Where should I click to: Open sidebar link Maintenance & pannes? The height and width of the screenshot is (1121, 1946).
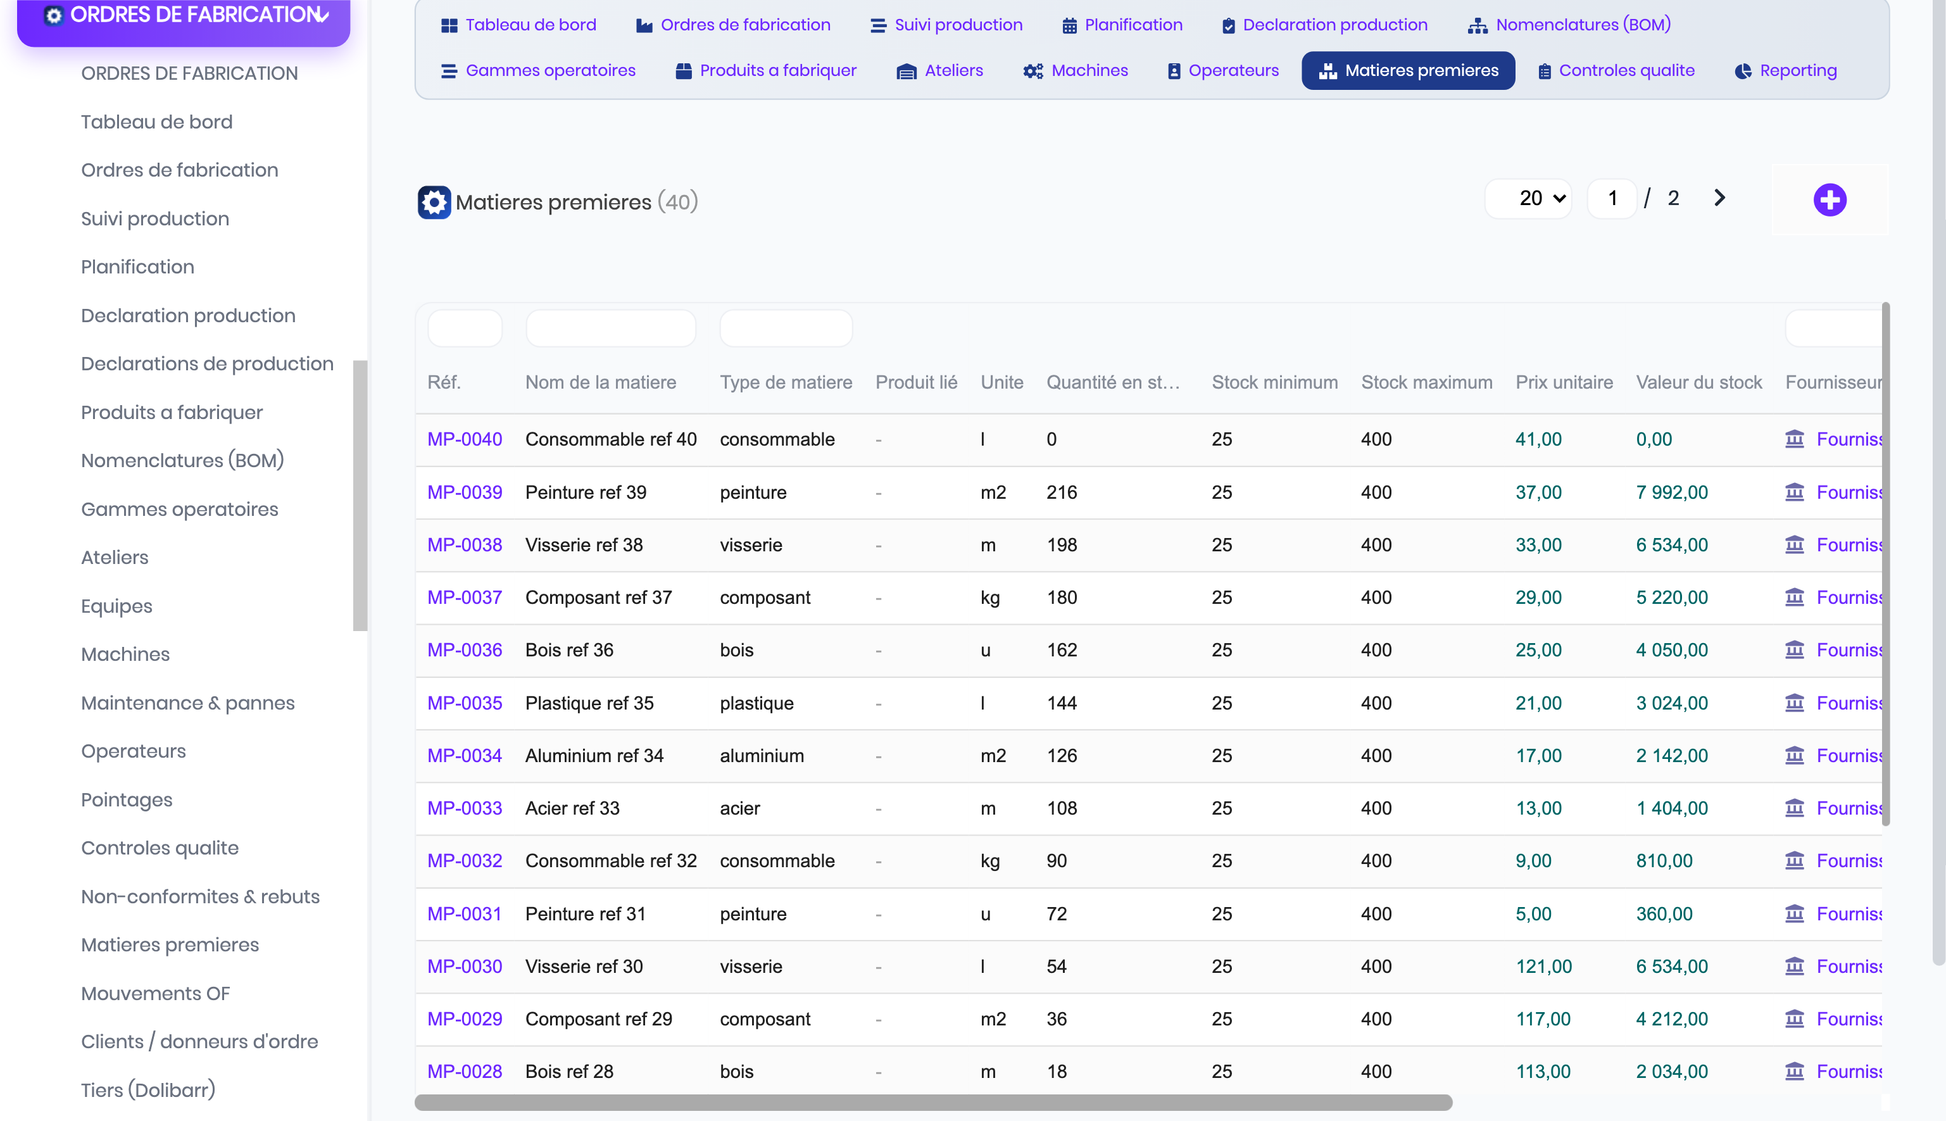pyautogui.click(x=188, y=703)
